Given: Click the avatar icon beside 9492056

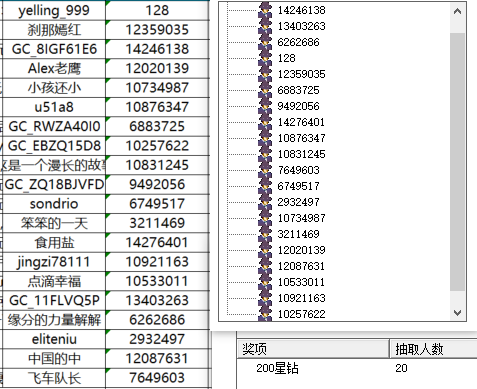Looking at the screenshot, I should click(x=265, y=106).
